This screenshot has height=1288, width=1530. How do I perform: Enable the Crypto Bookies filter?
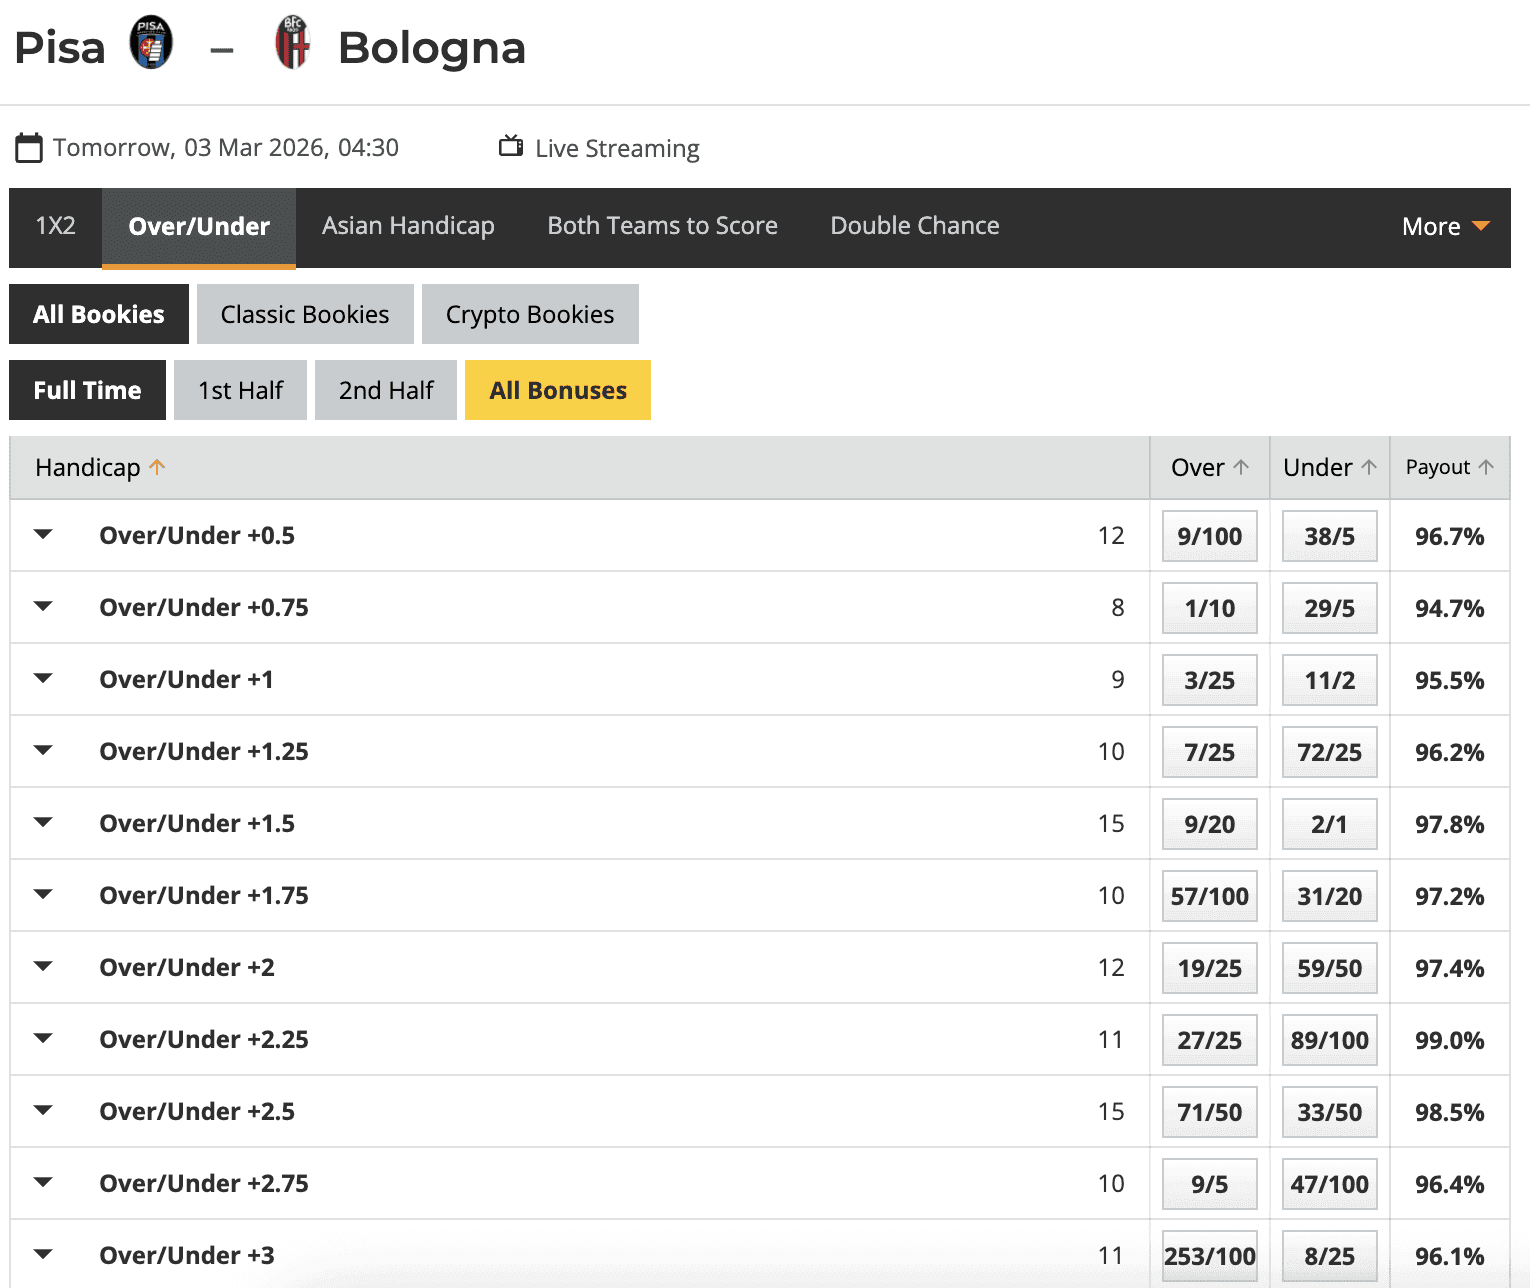[x=529, y=313]
